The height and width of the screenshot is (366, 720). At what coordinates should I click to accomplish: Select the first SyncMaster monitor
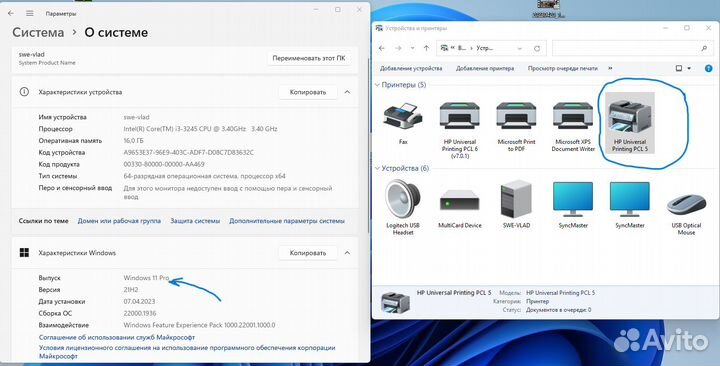573,204
